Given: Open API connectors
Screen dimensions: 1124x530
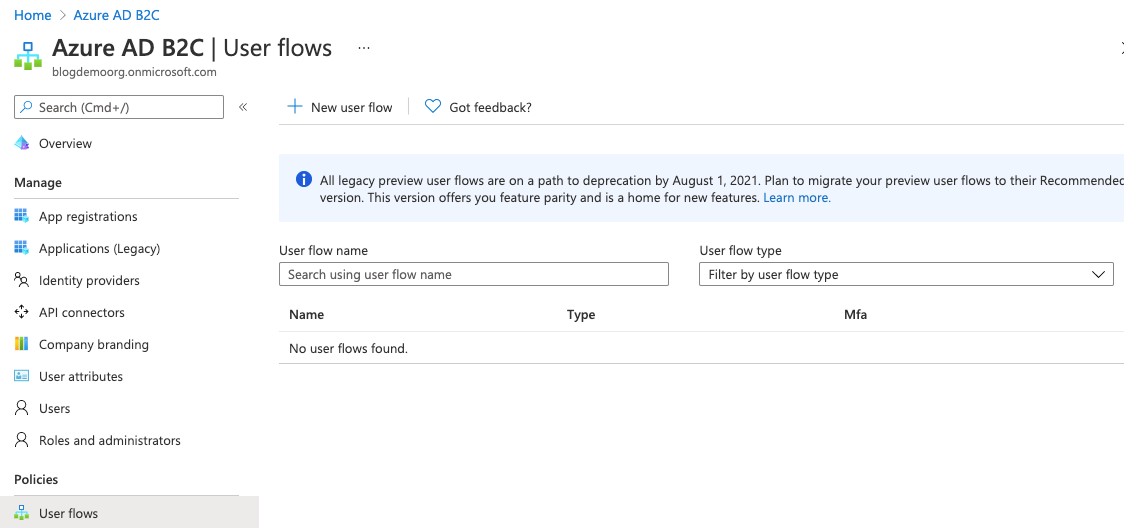Looking at the screenshot, I should pyautogui.click(x=82, y=313).
